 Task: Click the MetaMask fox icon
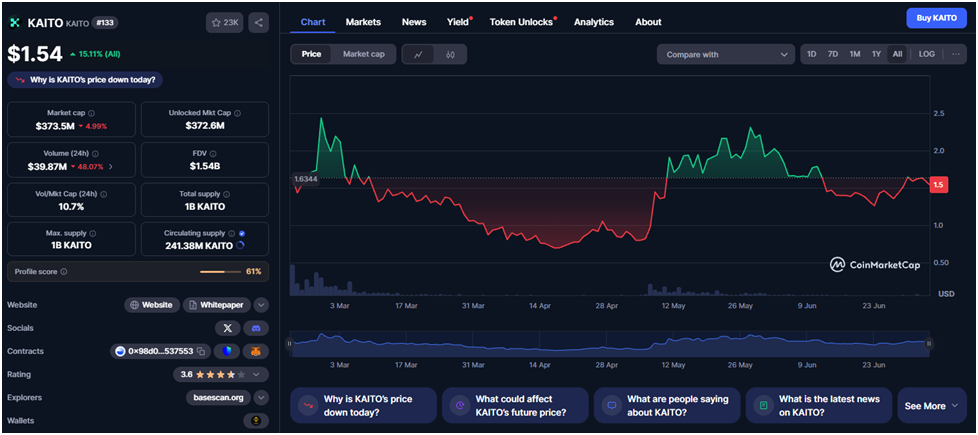click(256, 351)
